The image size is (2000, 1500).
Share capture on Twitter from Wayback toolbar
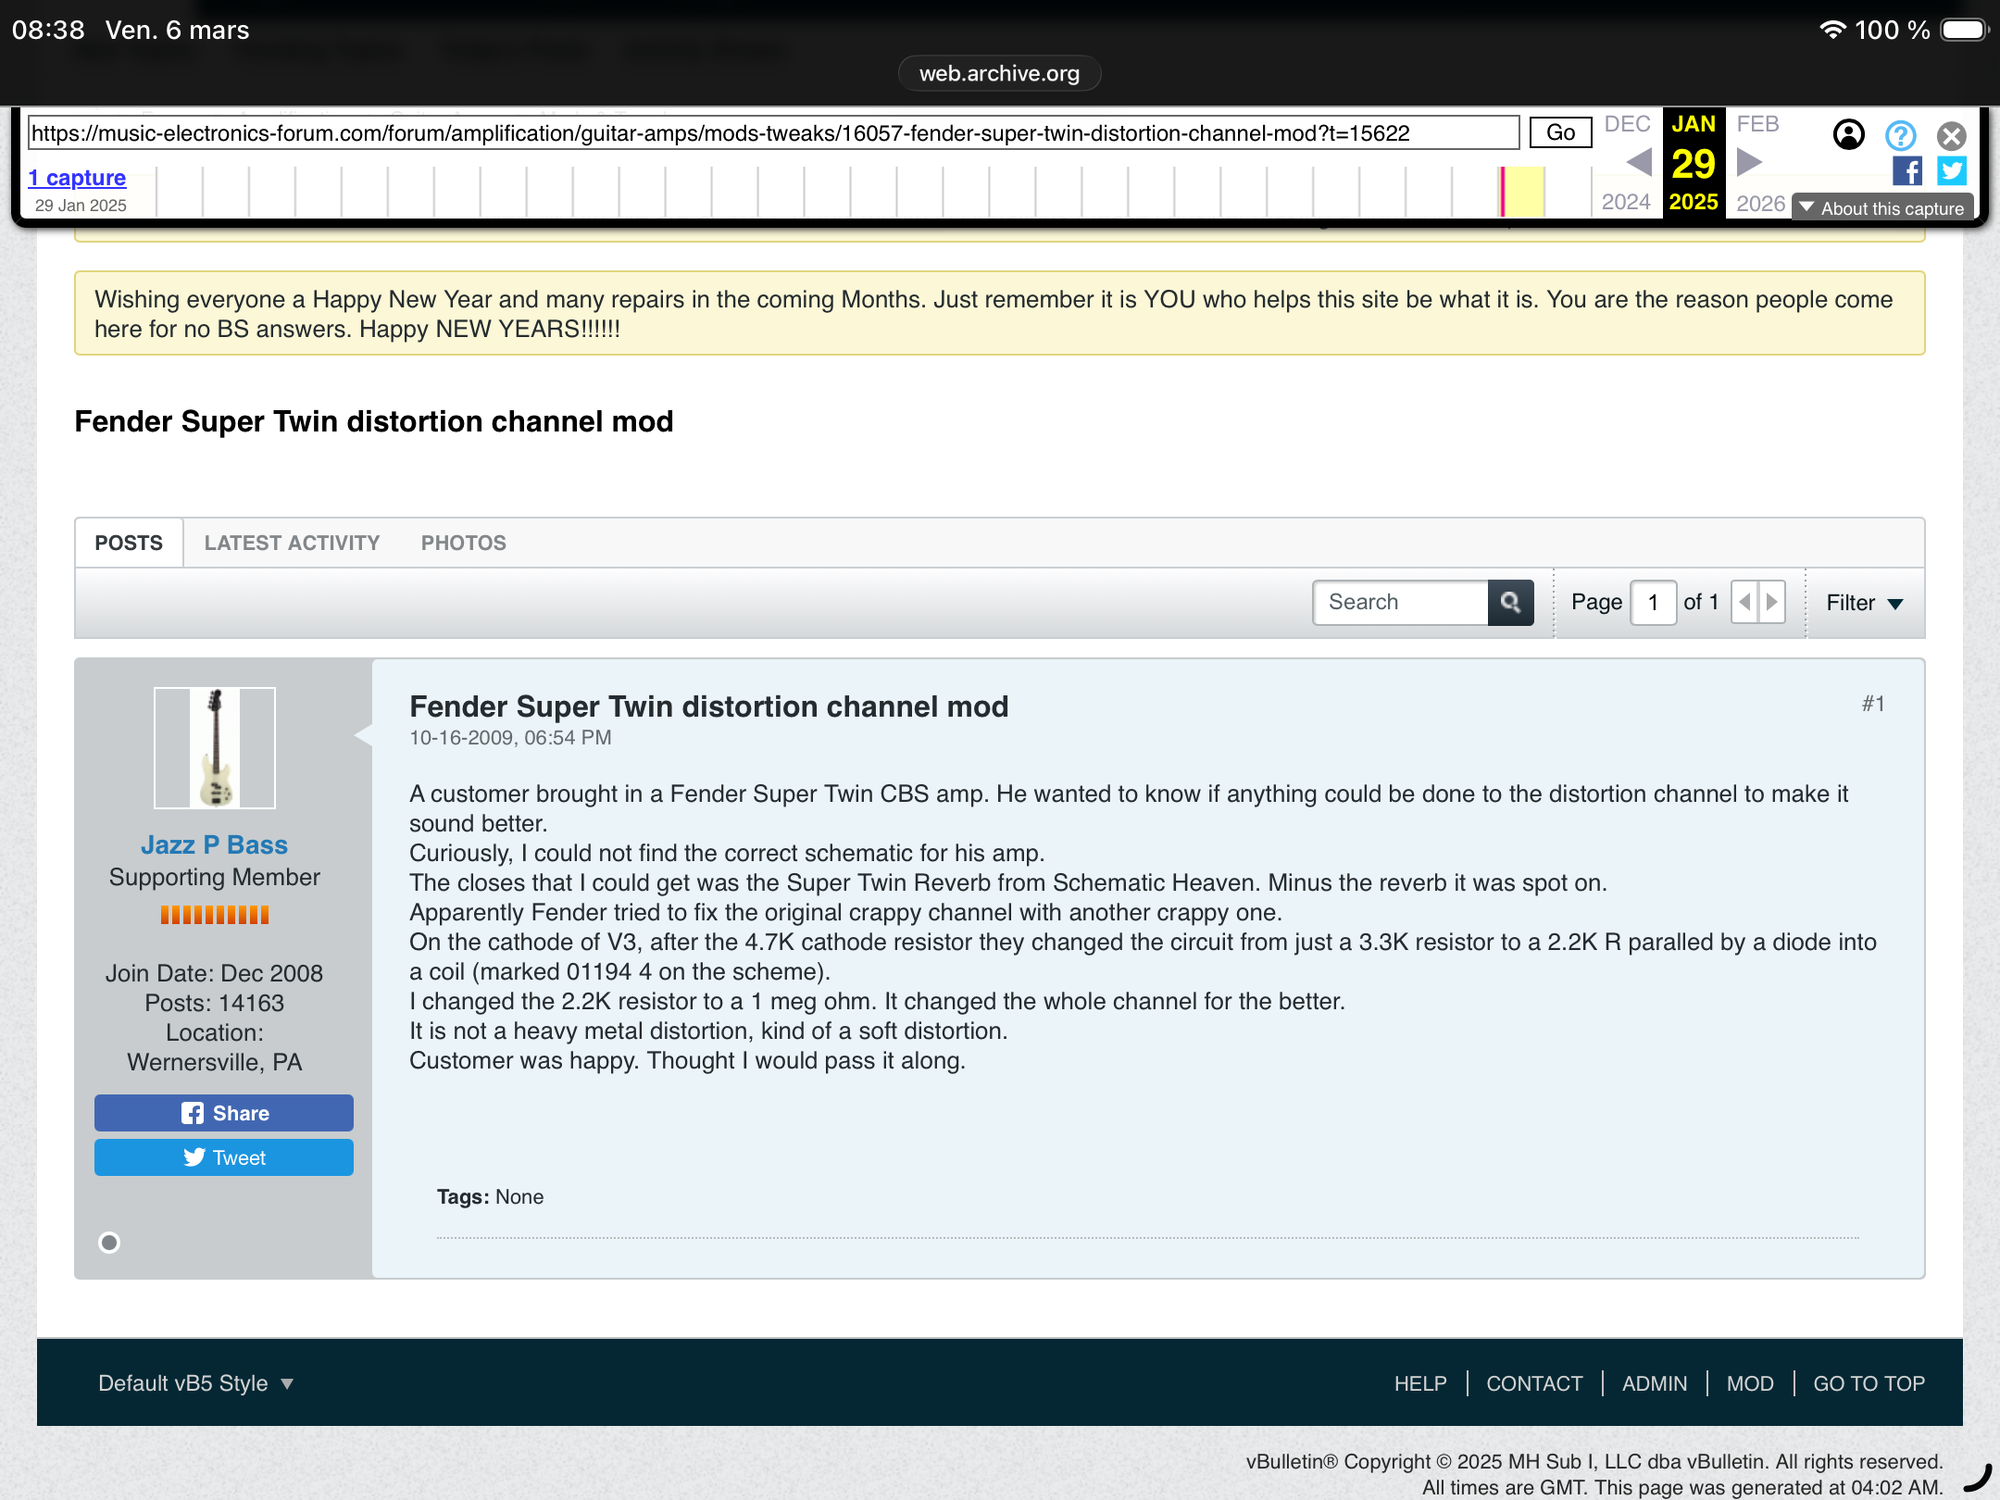(x=1952, y=171)
